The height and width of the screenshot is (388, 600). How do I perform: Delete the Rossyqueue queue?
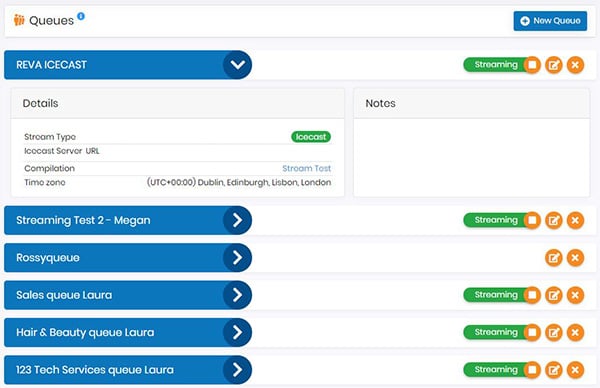tap(575, 258)
